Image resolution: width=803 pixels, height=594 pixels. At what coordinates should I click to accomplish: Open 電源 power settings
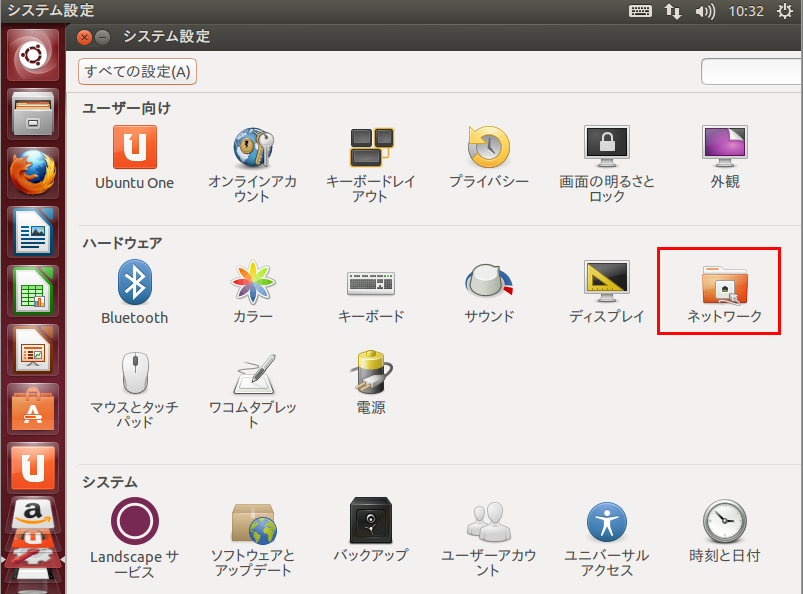coord(371,383)
